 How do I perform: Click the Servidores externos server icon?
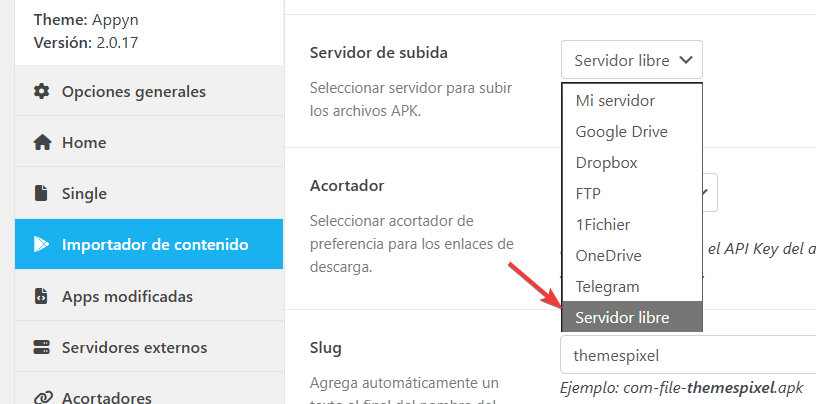coord(41,347)
